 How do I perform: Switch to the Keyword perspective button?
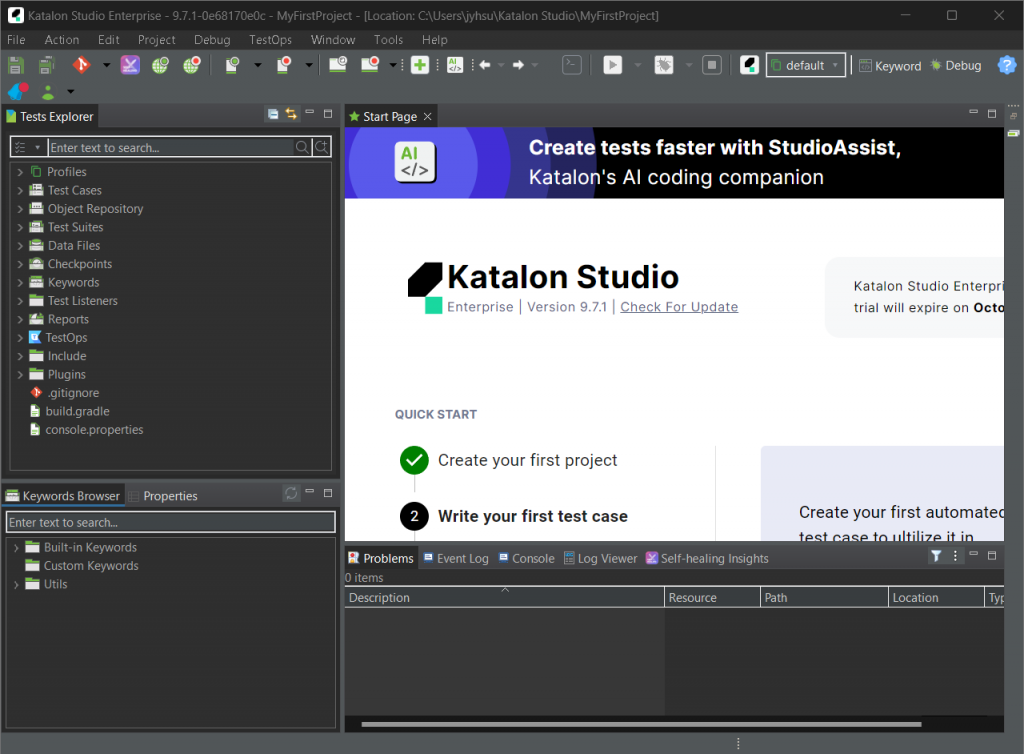[x=890, y=65]
